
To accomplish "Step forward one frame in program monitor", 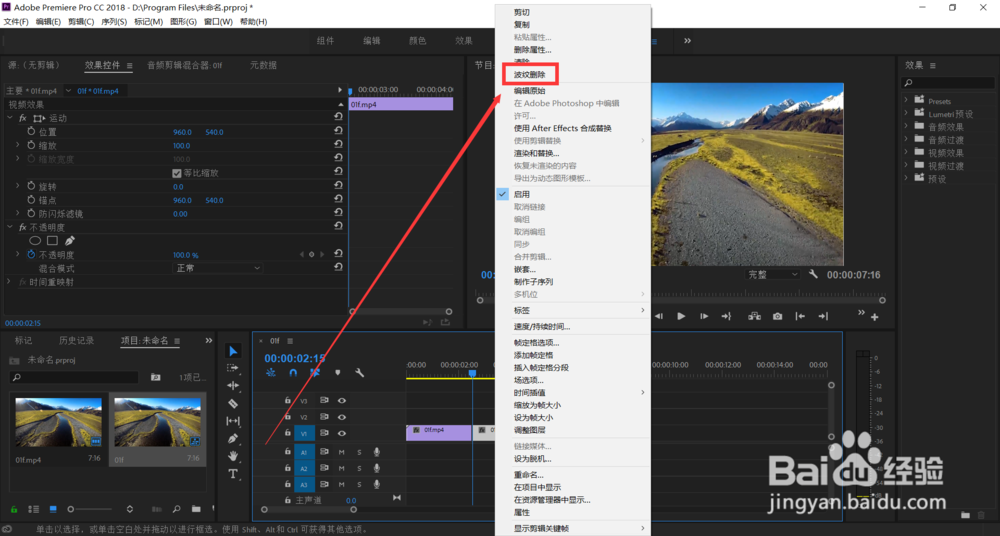I will pos(704,316).
